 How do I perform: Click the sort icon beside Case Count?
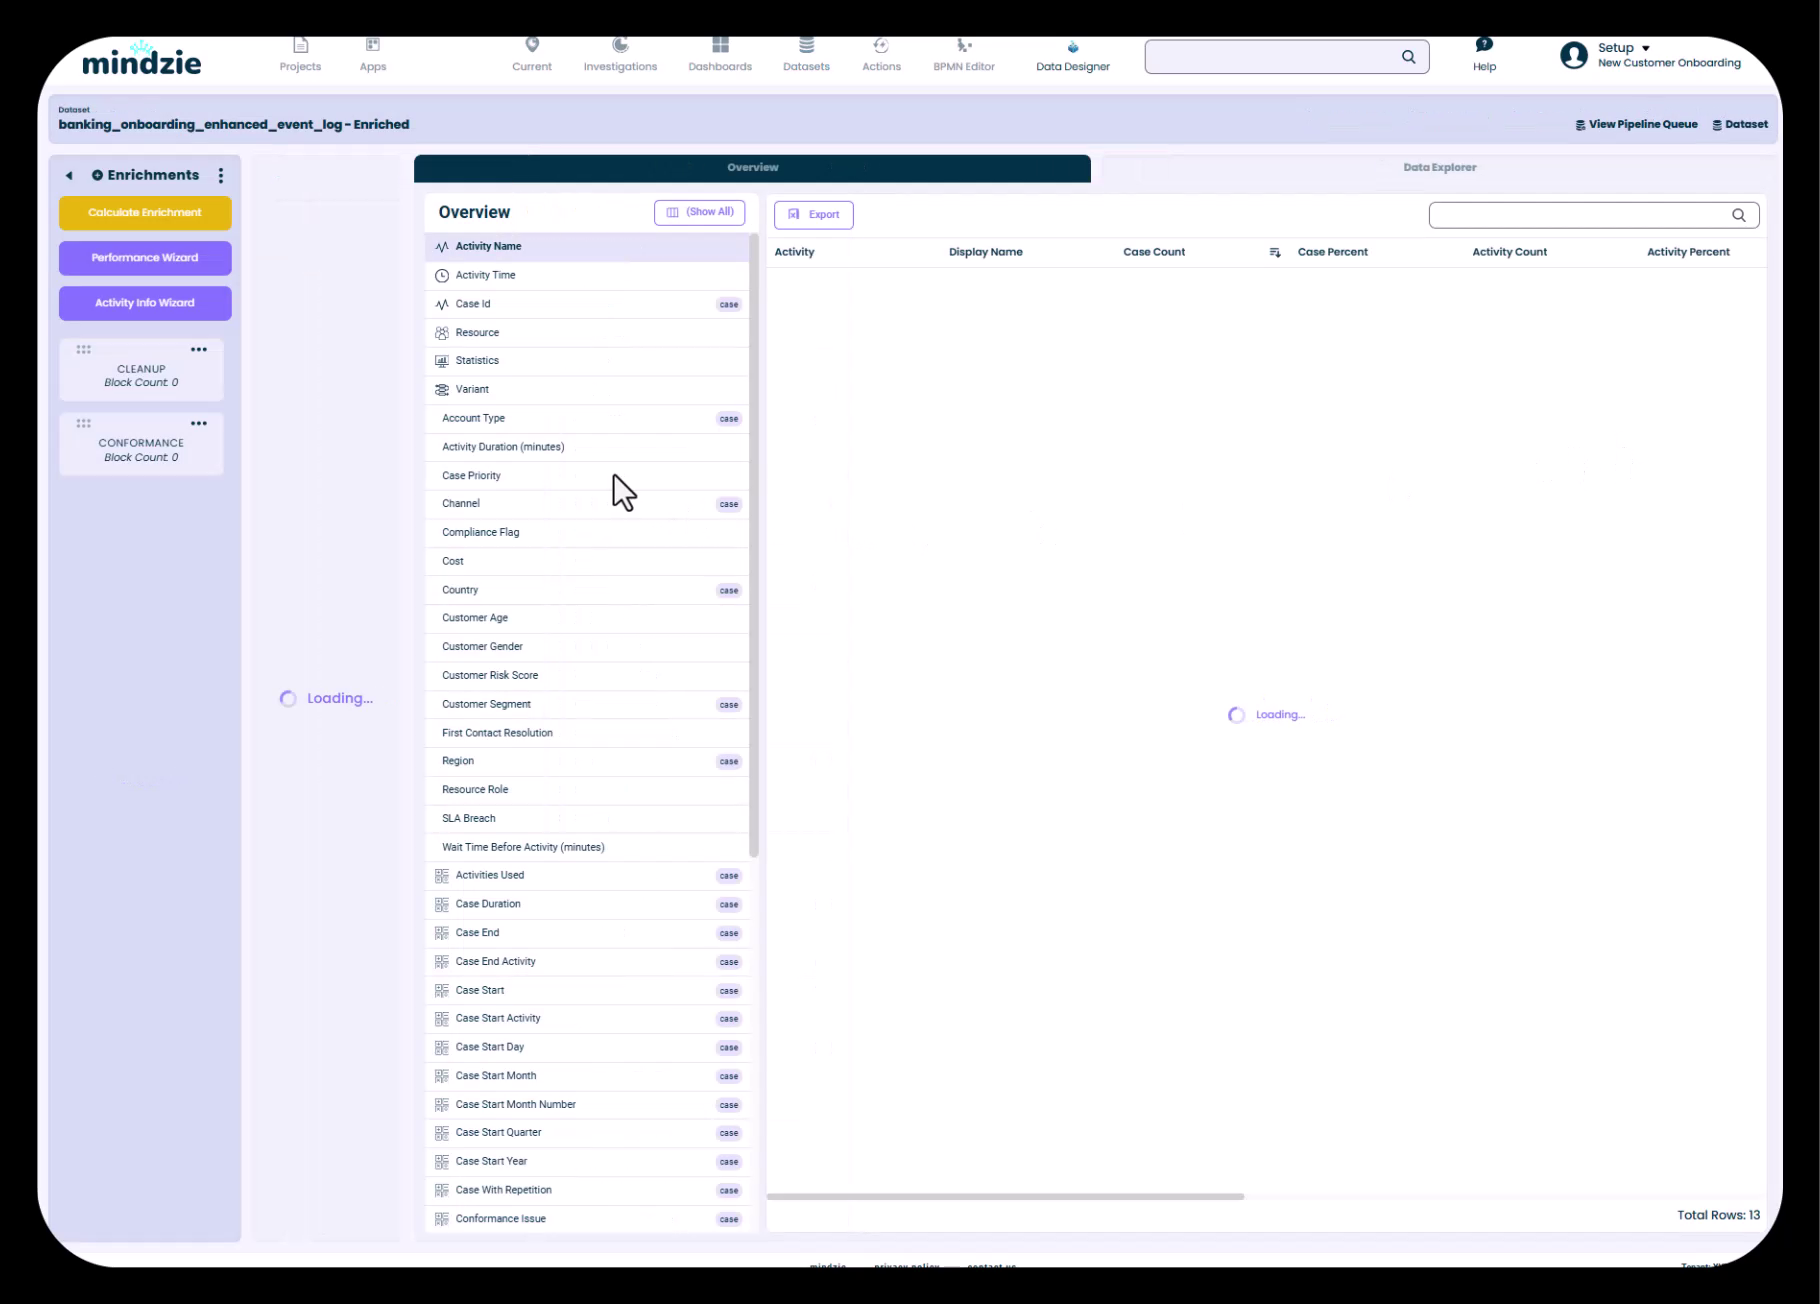coord(1274,253)
